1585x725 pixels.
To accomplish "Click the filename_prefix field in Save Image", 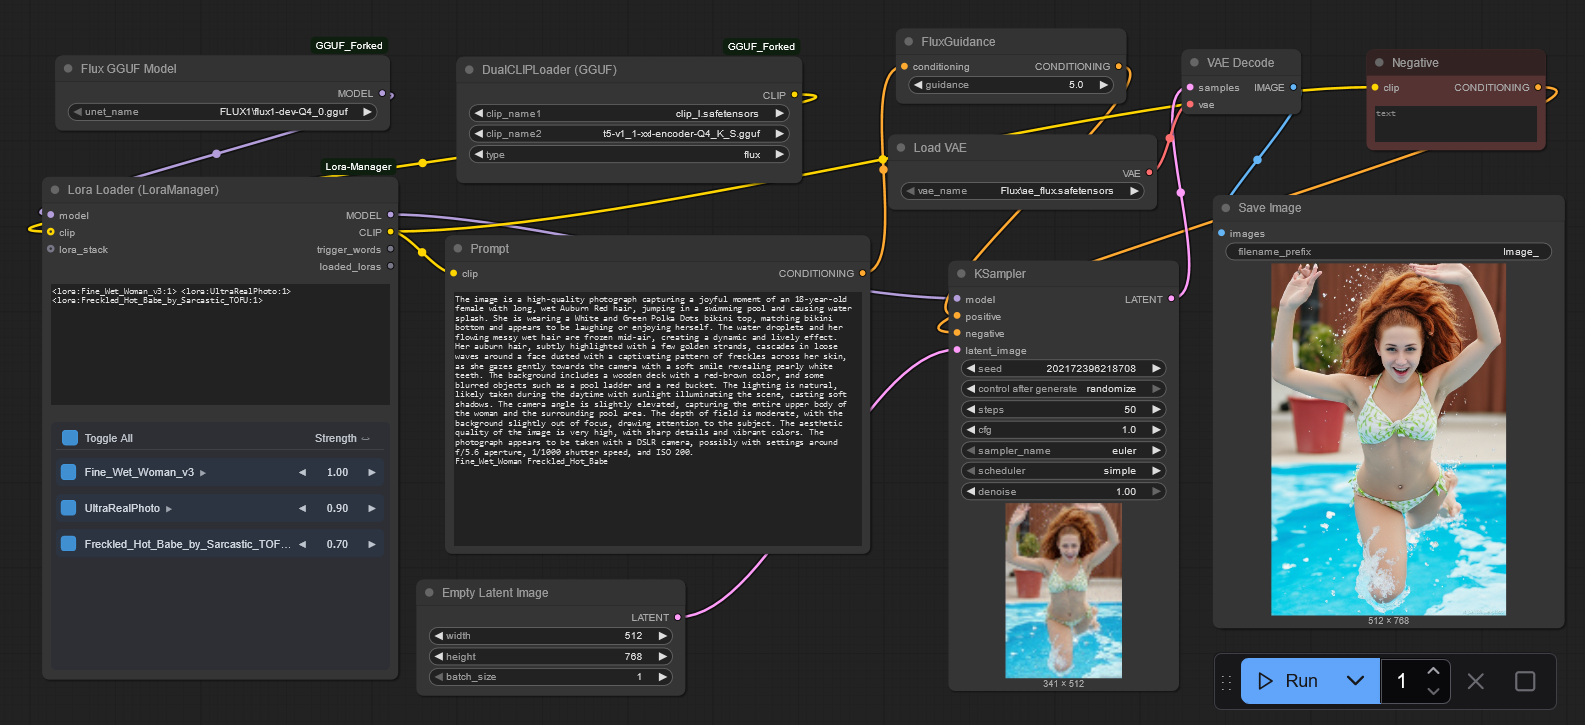I will tap(1388, 252).
